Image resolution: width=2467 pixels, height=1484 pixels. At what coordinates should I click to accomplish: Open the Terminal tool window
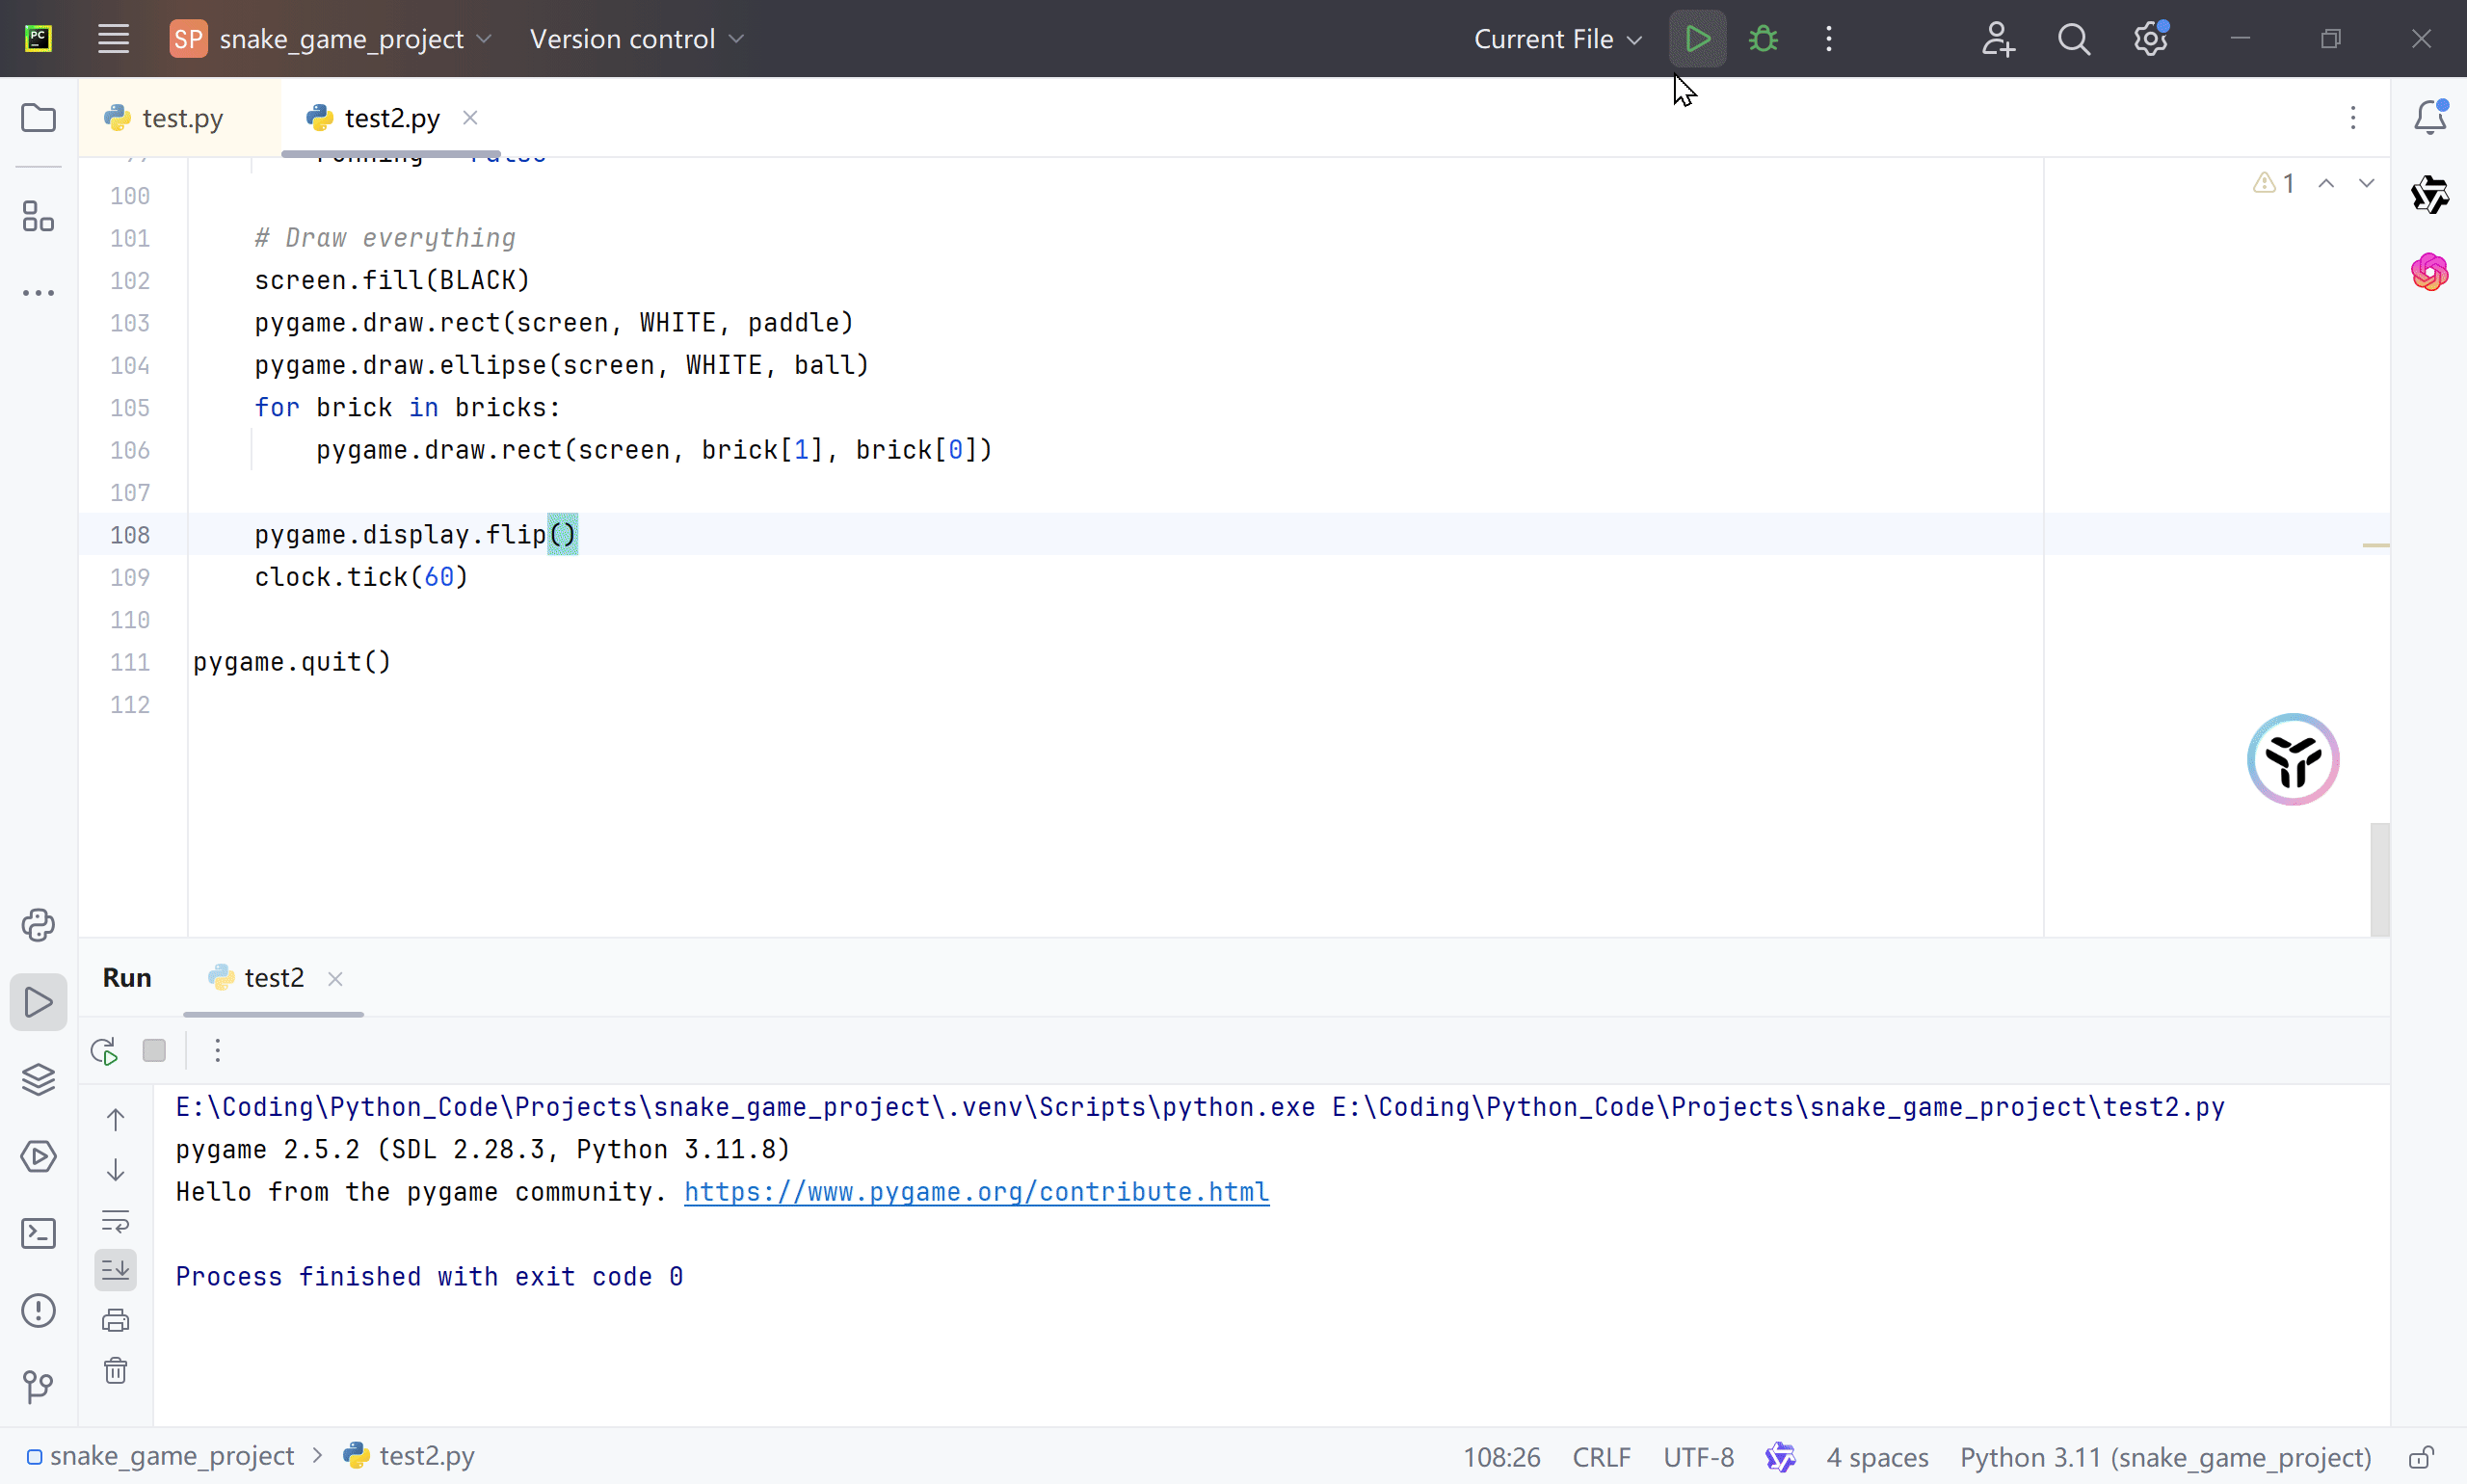[38, 1234]
